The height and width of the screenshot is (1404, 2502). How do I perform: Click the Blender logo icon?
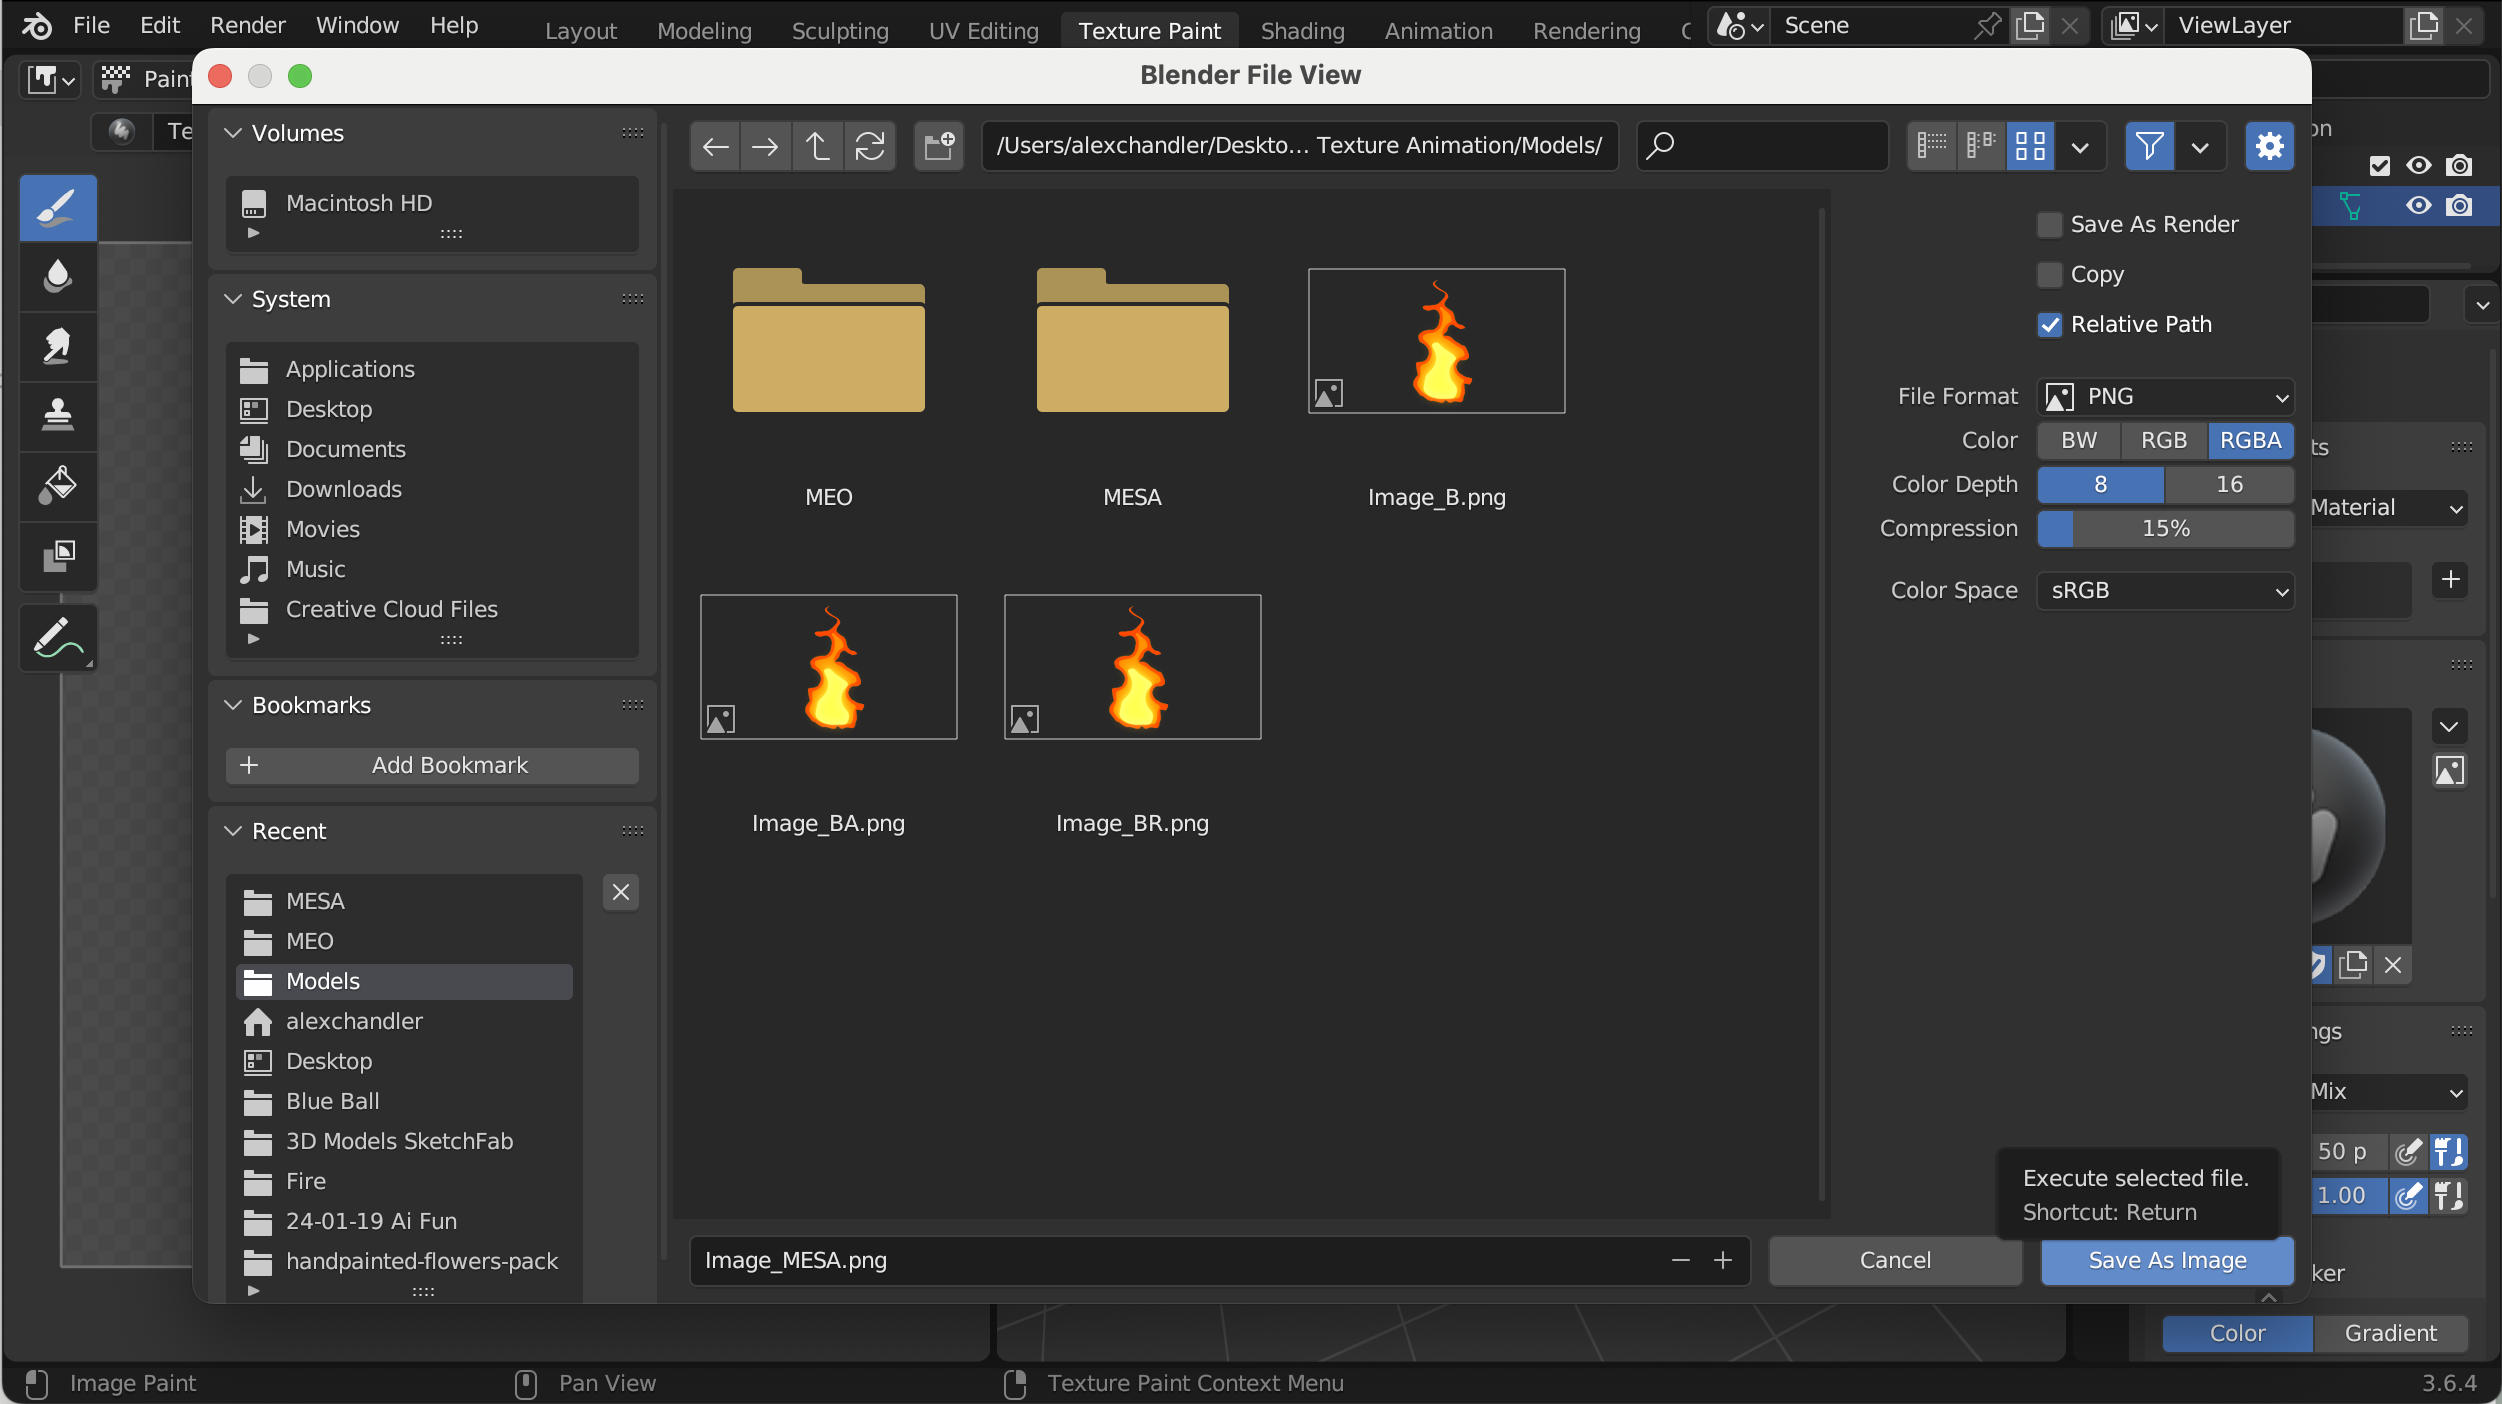(x=36, y=26)
